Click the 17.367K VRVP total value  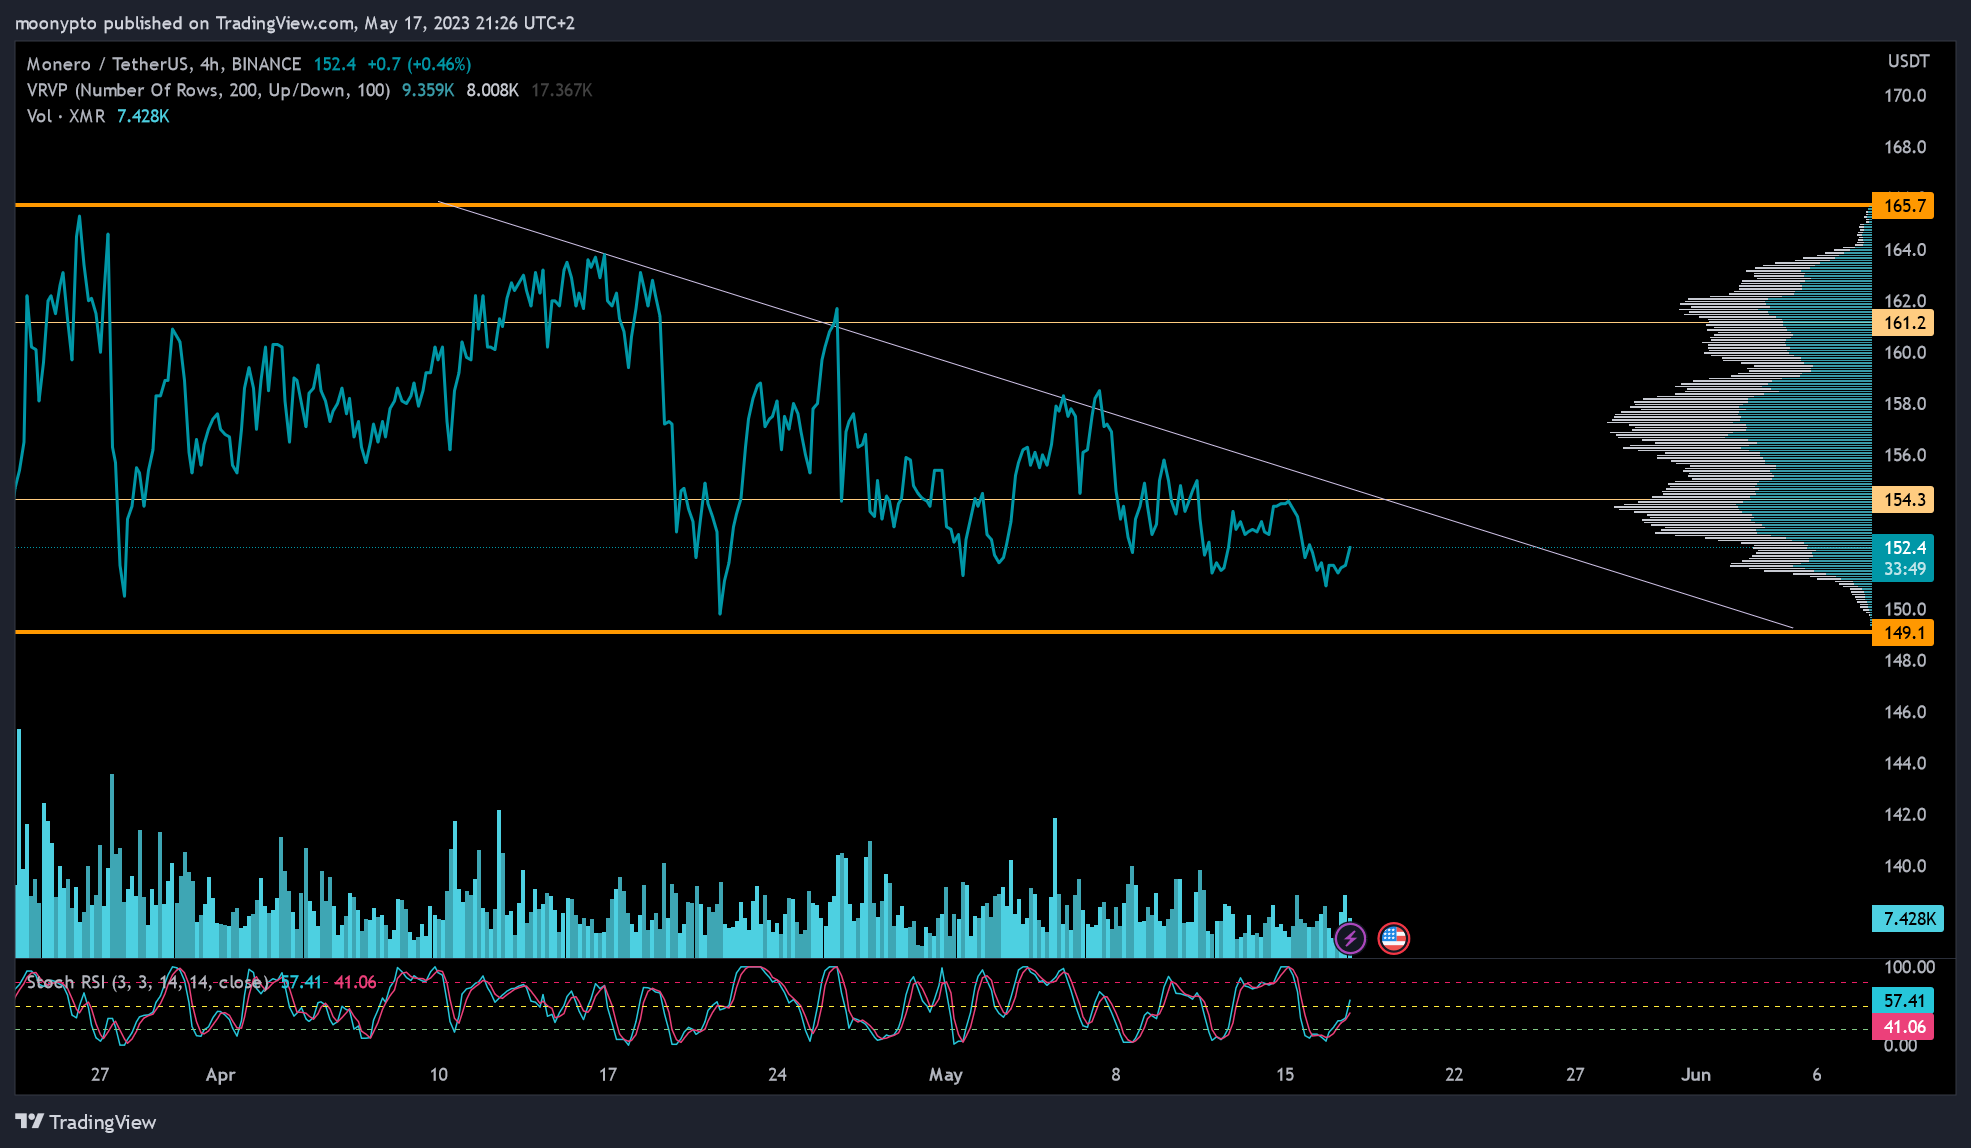point(562,90)
